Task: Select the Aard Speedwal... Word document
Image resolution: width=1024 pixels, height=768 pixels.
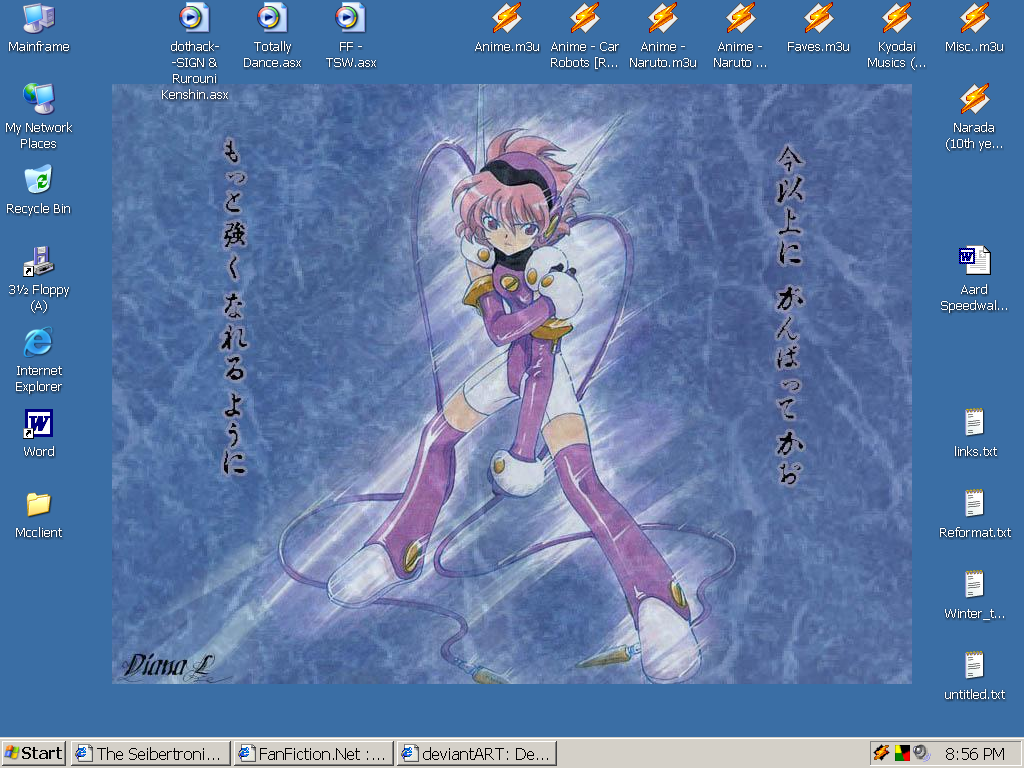Action: [x=974, y=261]
